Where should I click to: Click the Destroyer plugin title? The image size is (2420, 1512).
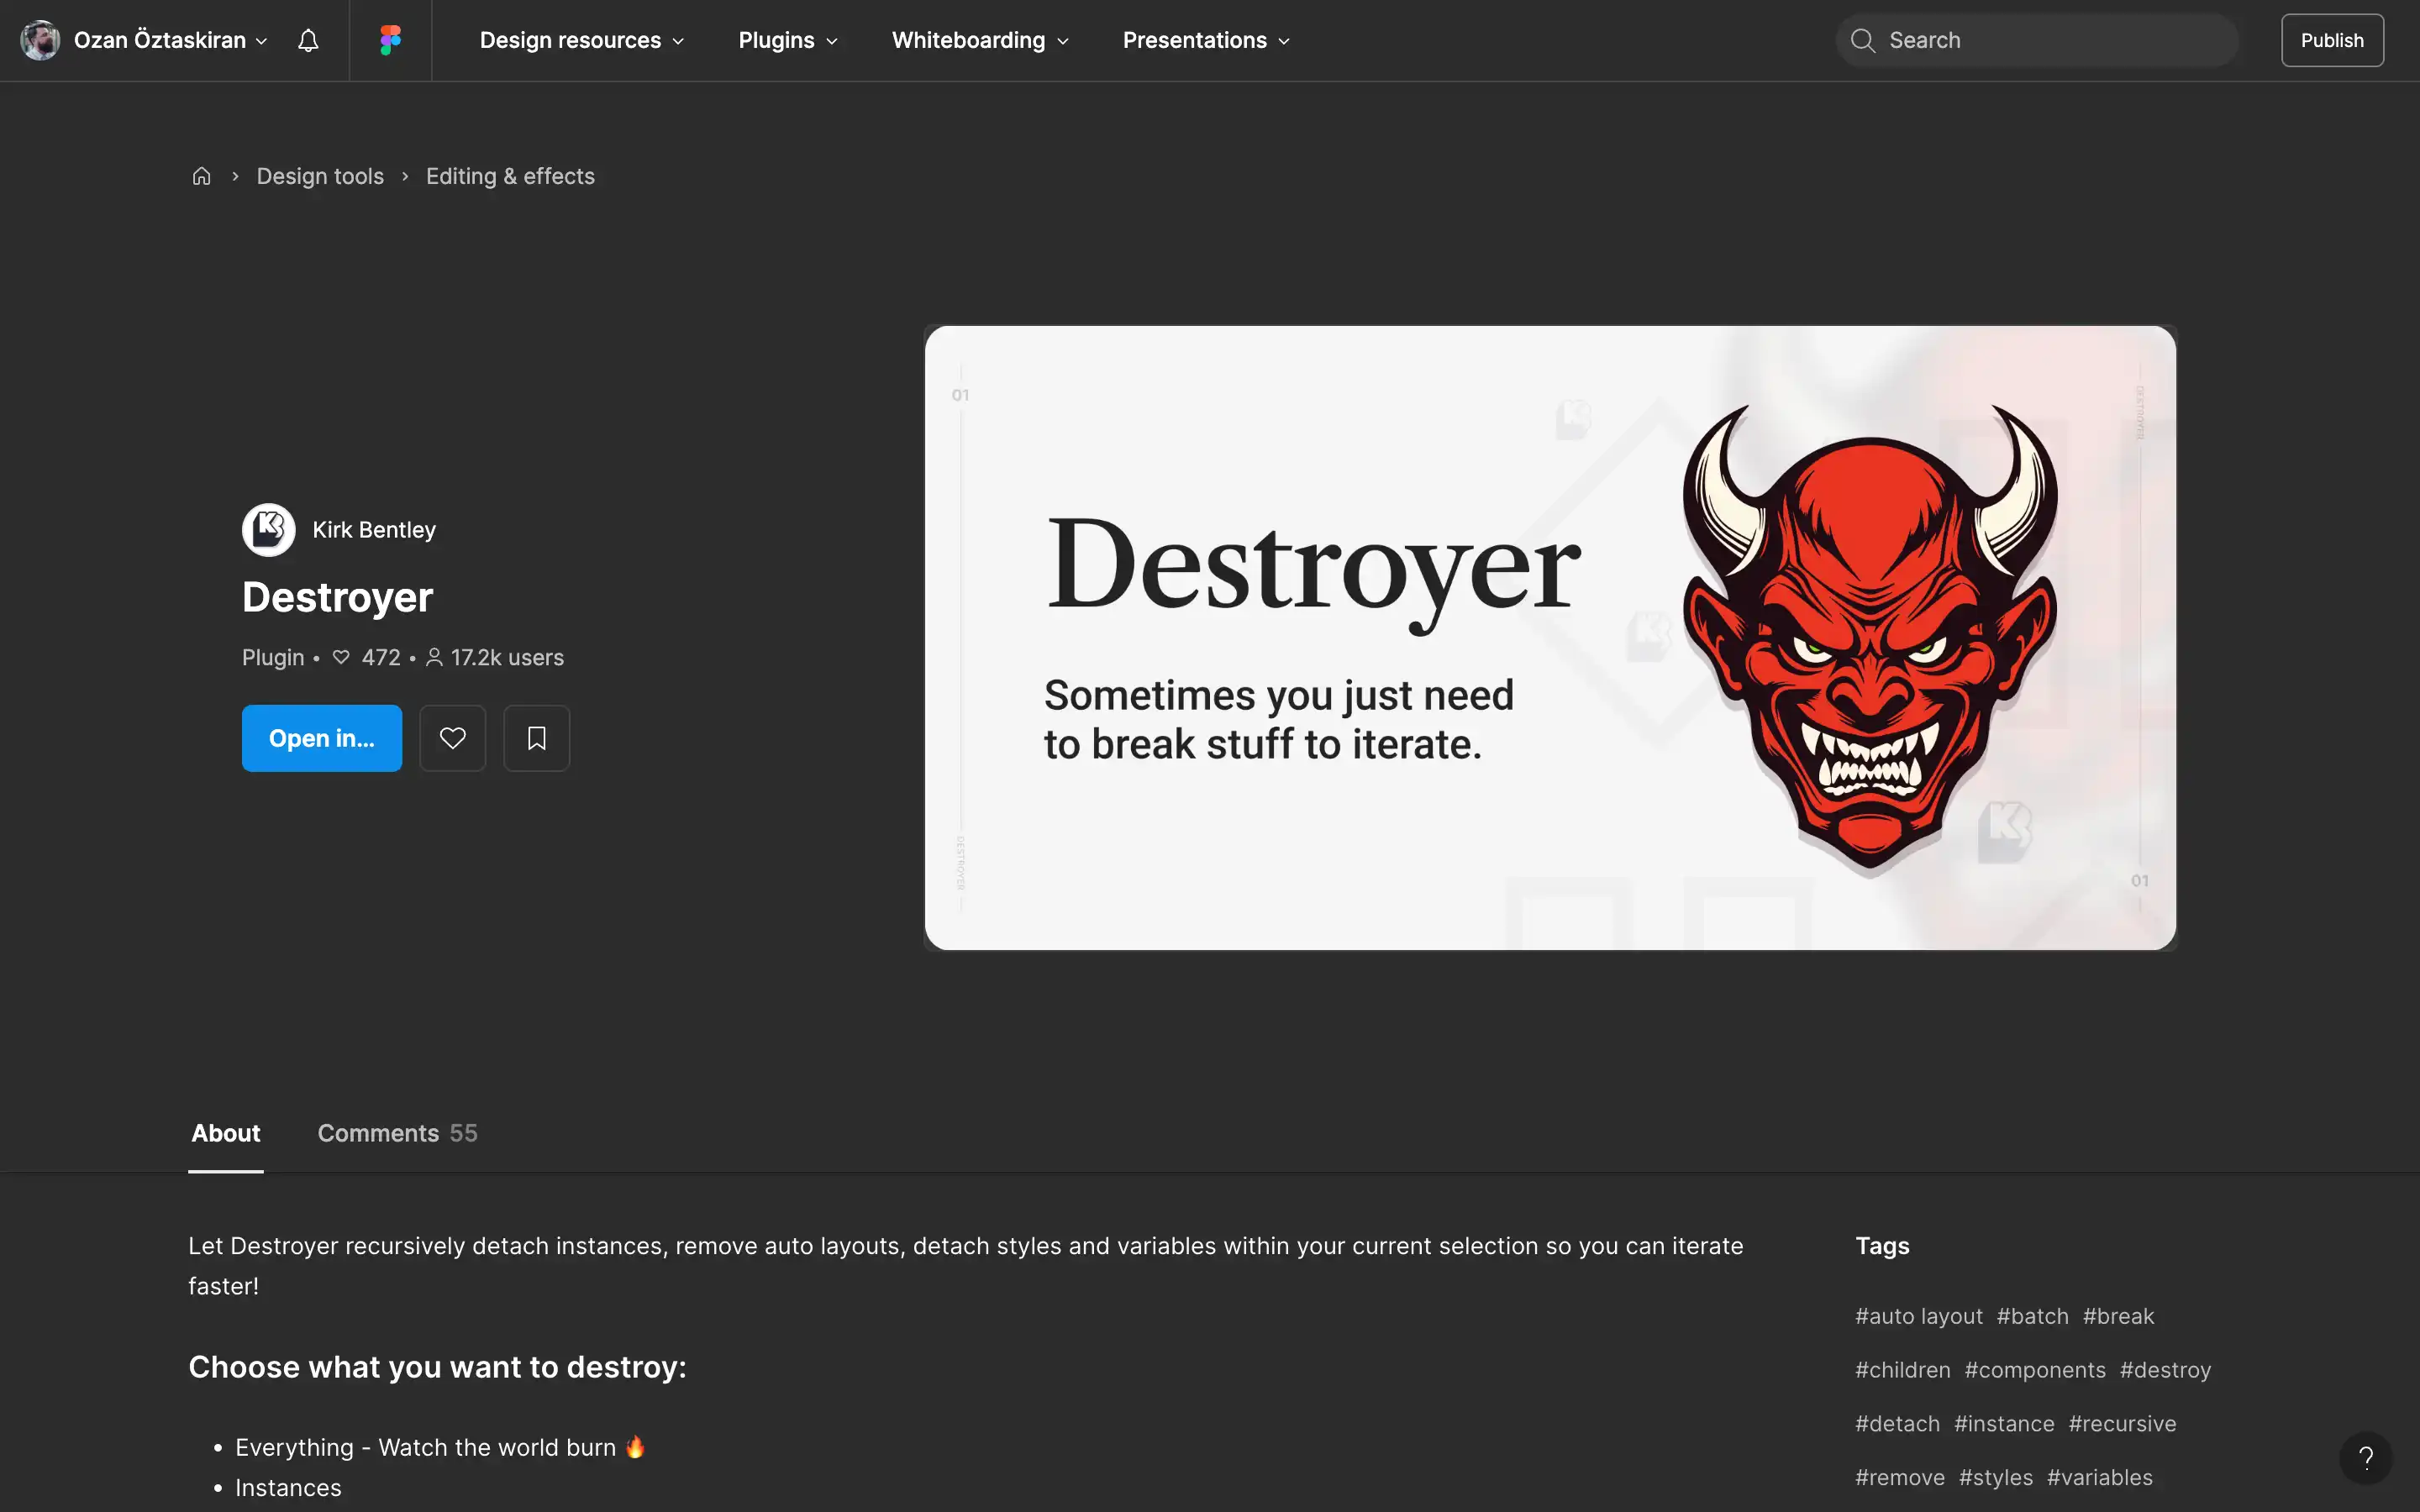pyautogui.click(x=337, y=597)
